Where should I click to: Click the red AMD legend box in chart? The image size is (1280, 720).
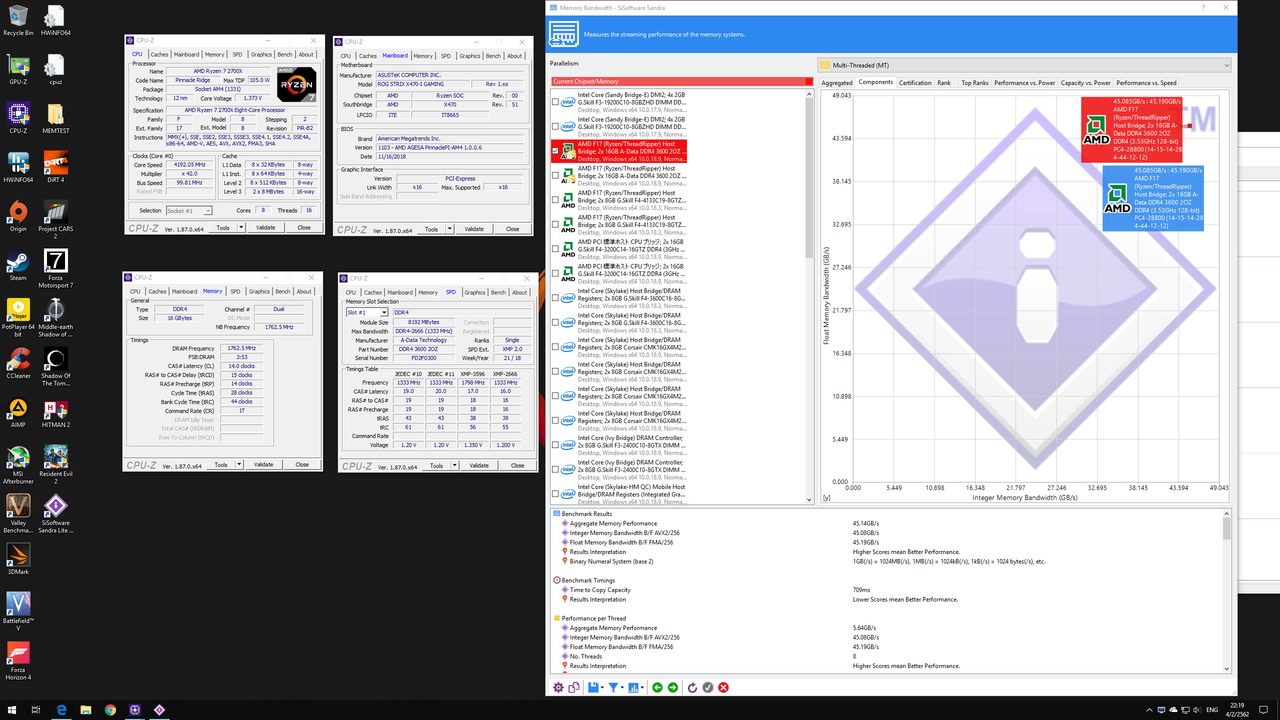(1132, 129)
